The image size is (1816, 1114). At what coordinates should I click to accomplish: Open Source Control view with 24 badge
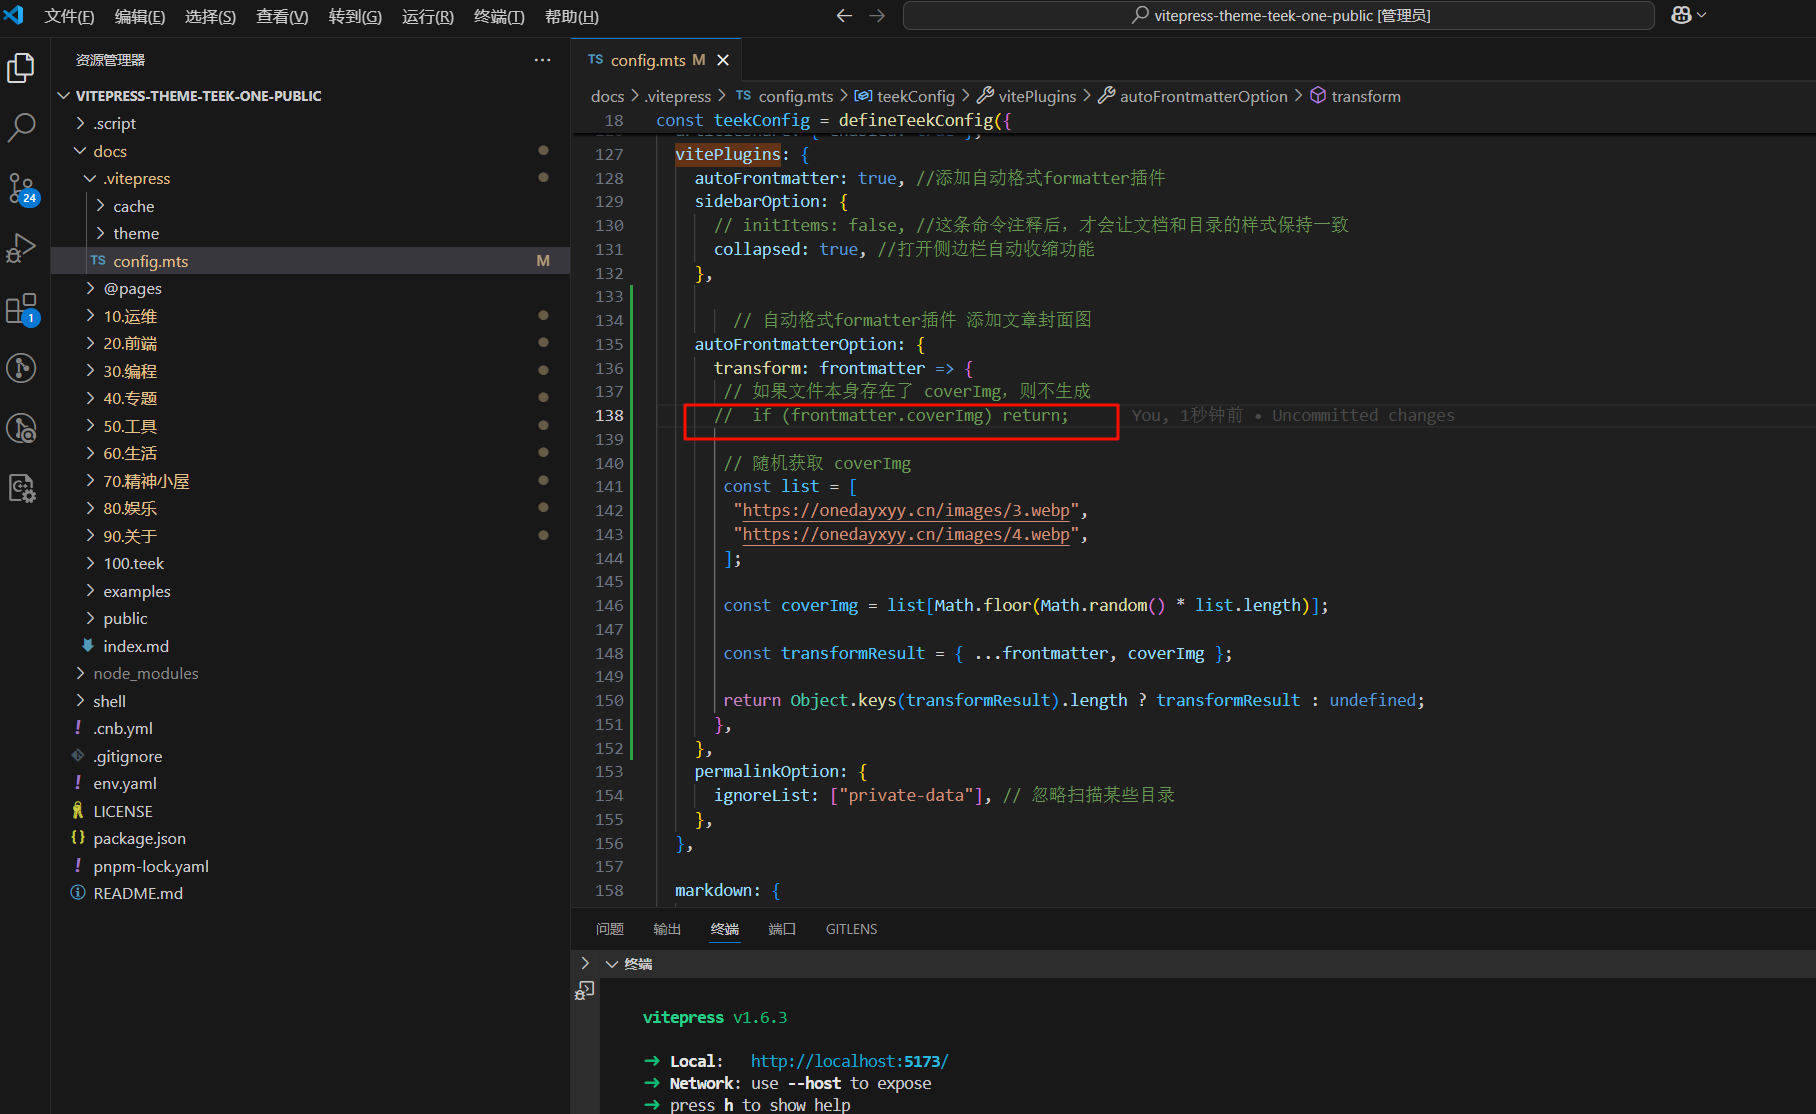(21, 188)
